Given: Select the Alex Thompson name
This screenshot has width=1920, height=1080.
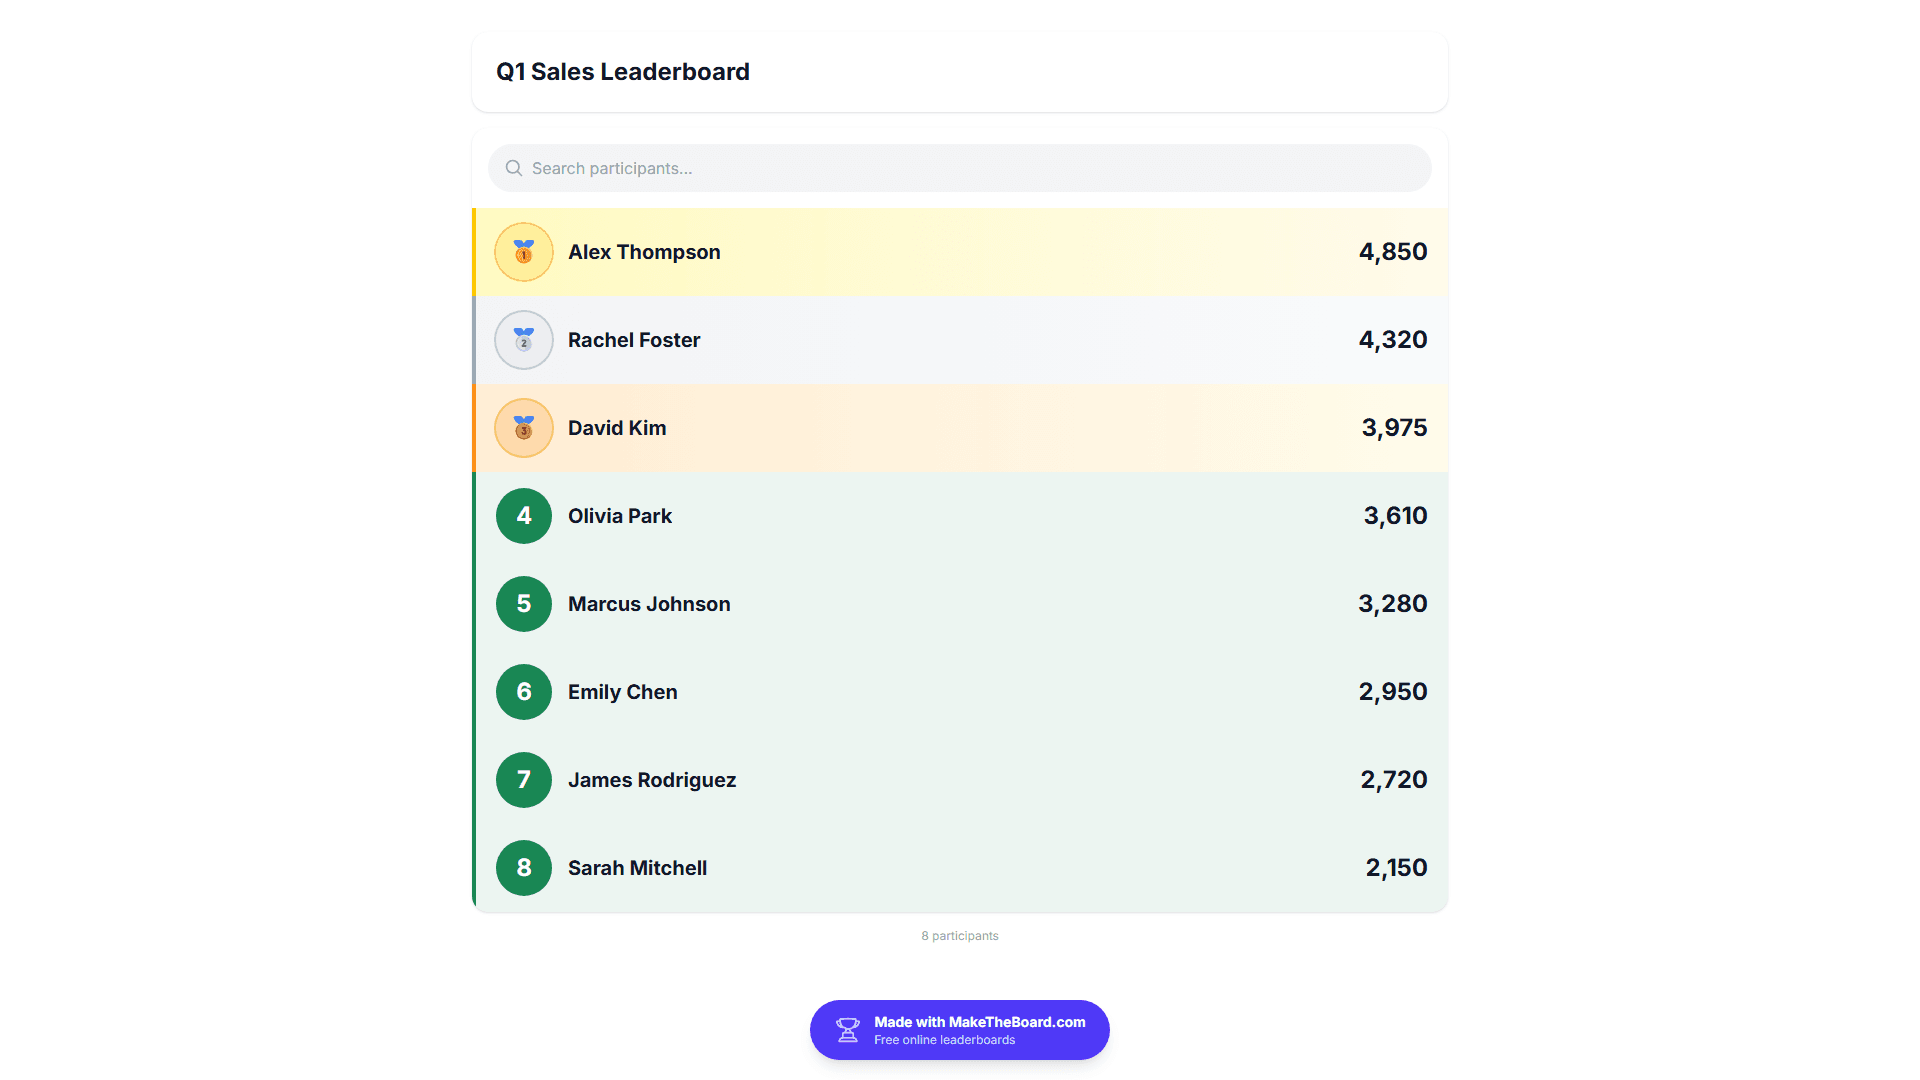Looking at the screenshot, I should coord(644,252).
